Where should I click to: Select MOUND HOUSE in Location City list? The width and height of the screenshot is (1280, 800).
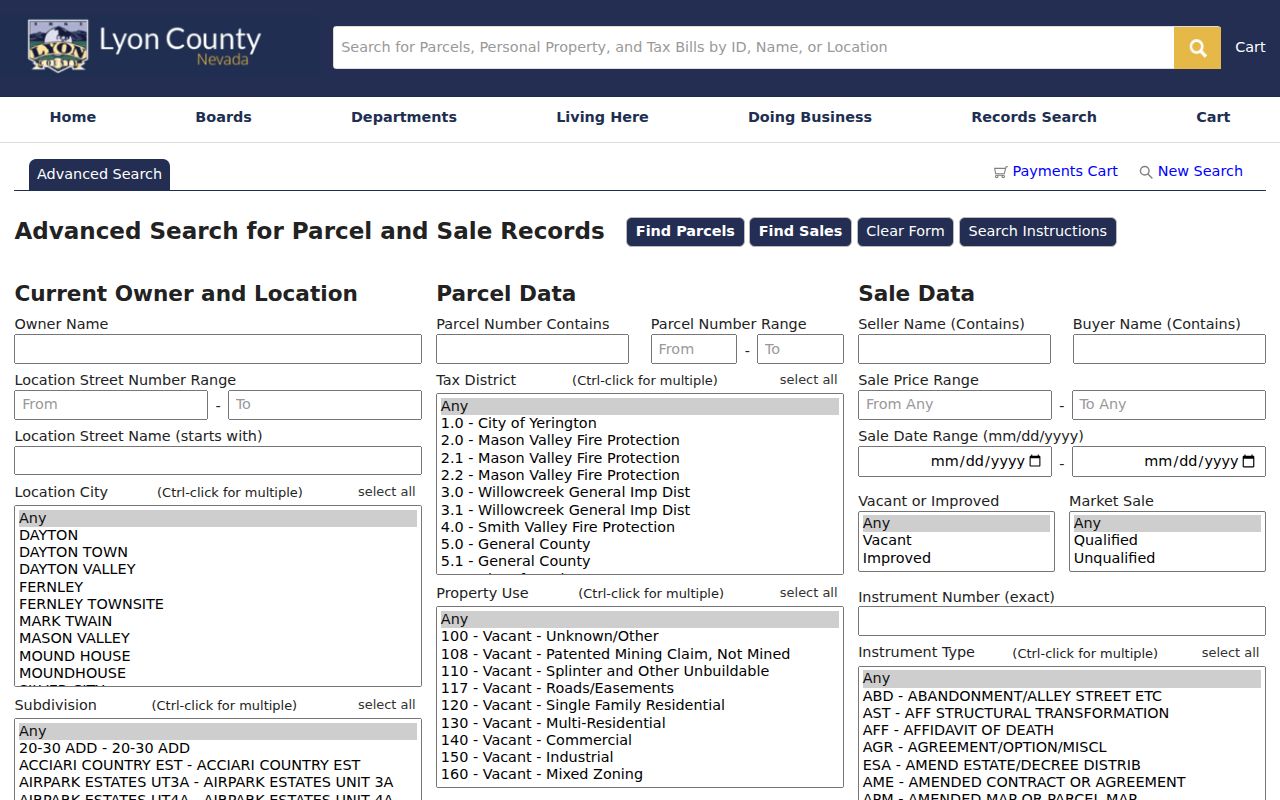click(217, 656)
